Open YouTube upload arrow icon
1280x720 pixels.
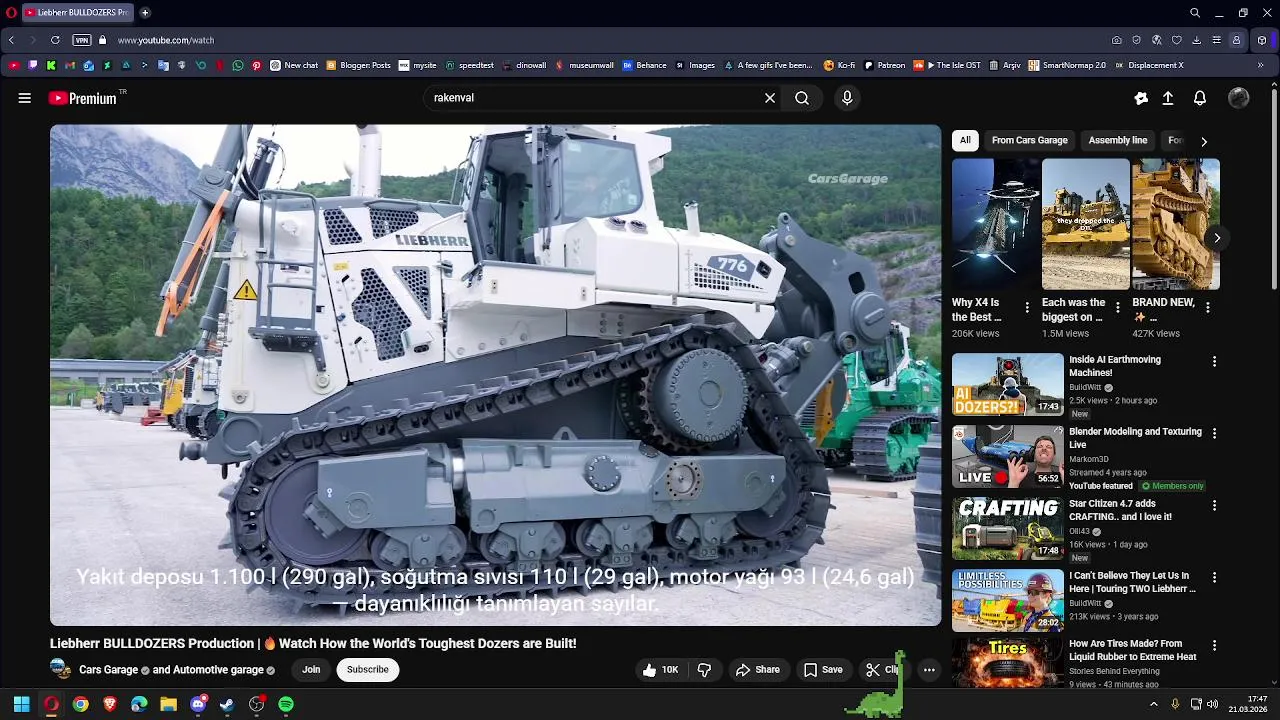point(1168,98)
